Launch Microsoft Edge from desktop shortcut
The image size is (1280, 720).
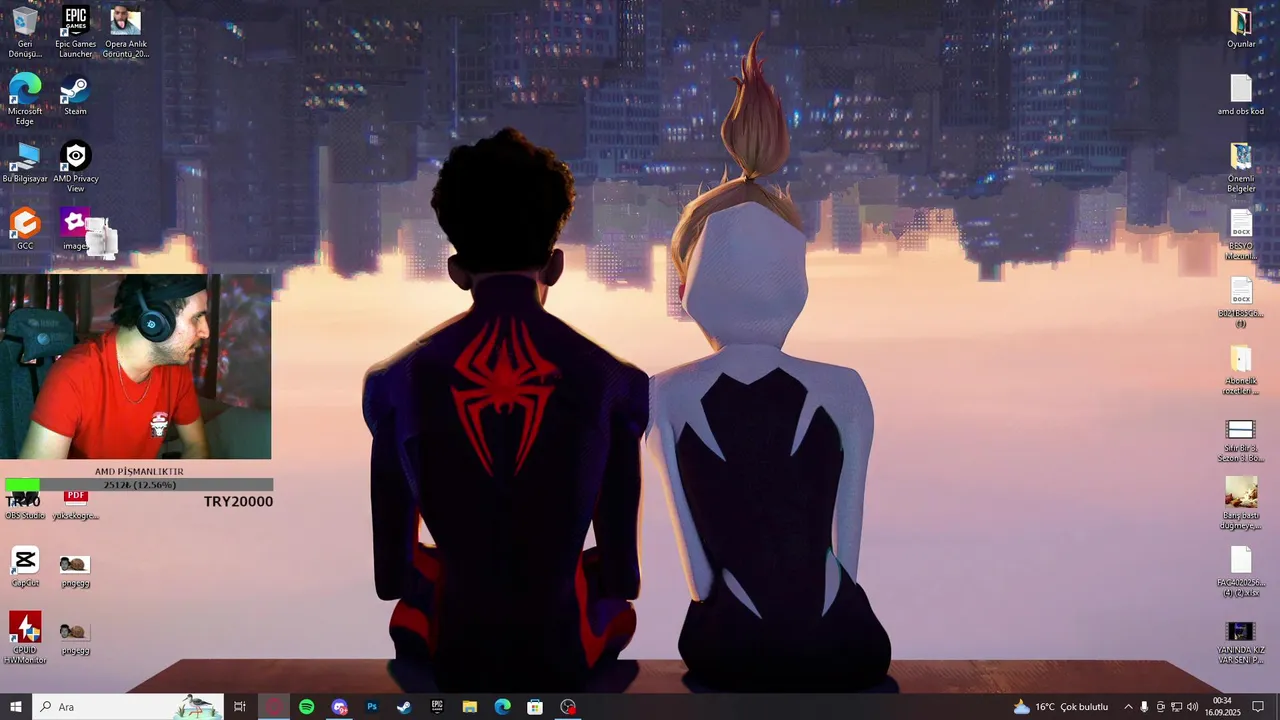click(25, 99)
